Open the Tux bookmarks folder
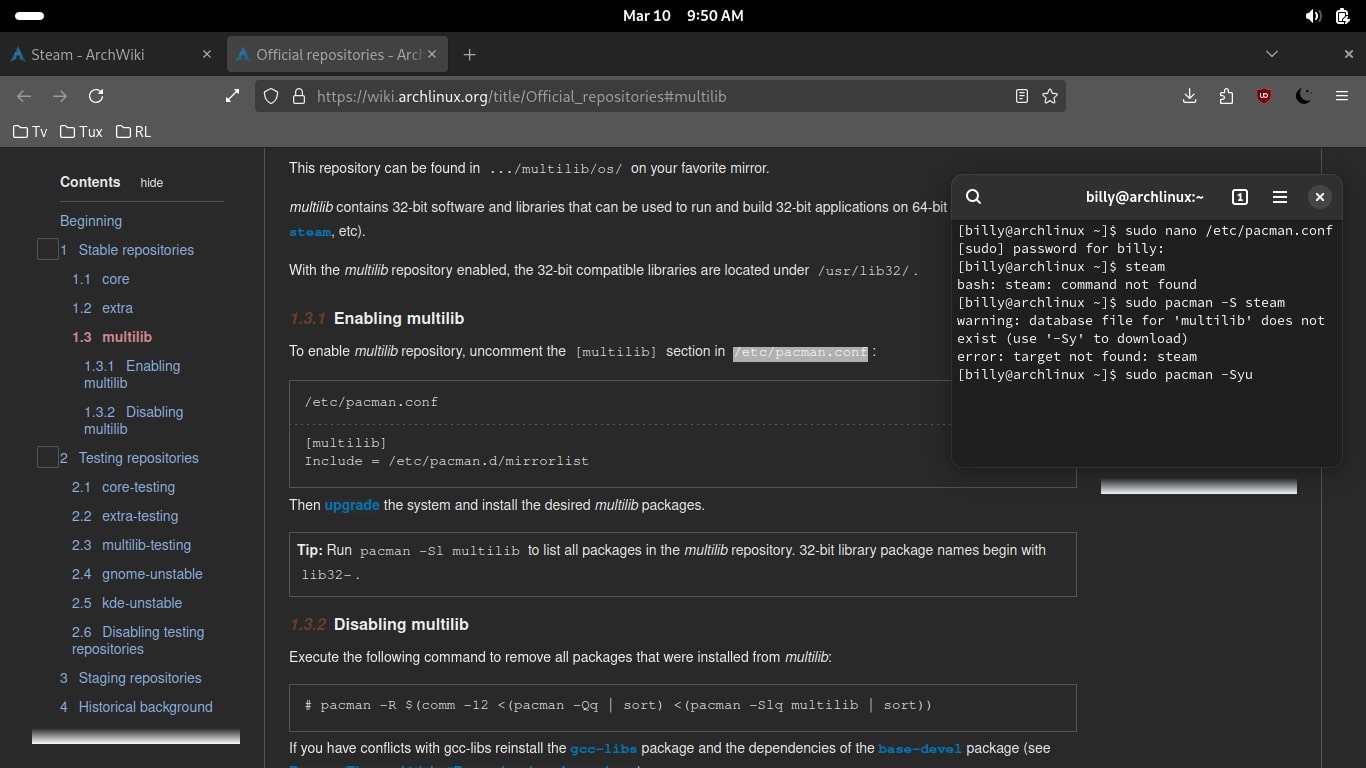Viewport: 1366px width, 768px height. pyautogui.click(x=81, y=131)
